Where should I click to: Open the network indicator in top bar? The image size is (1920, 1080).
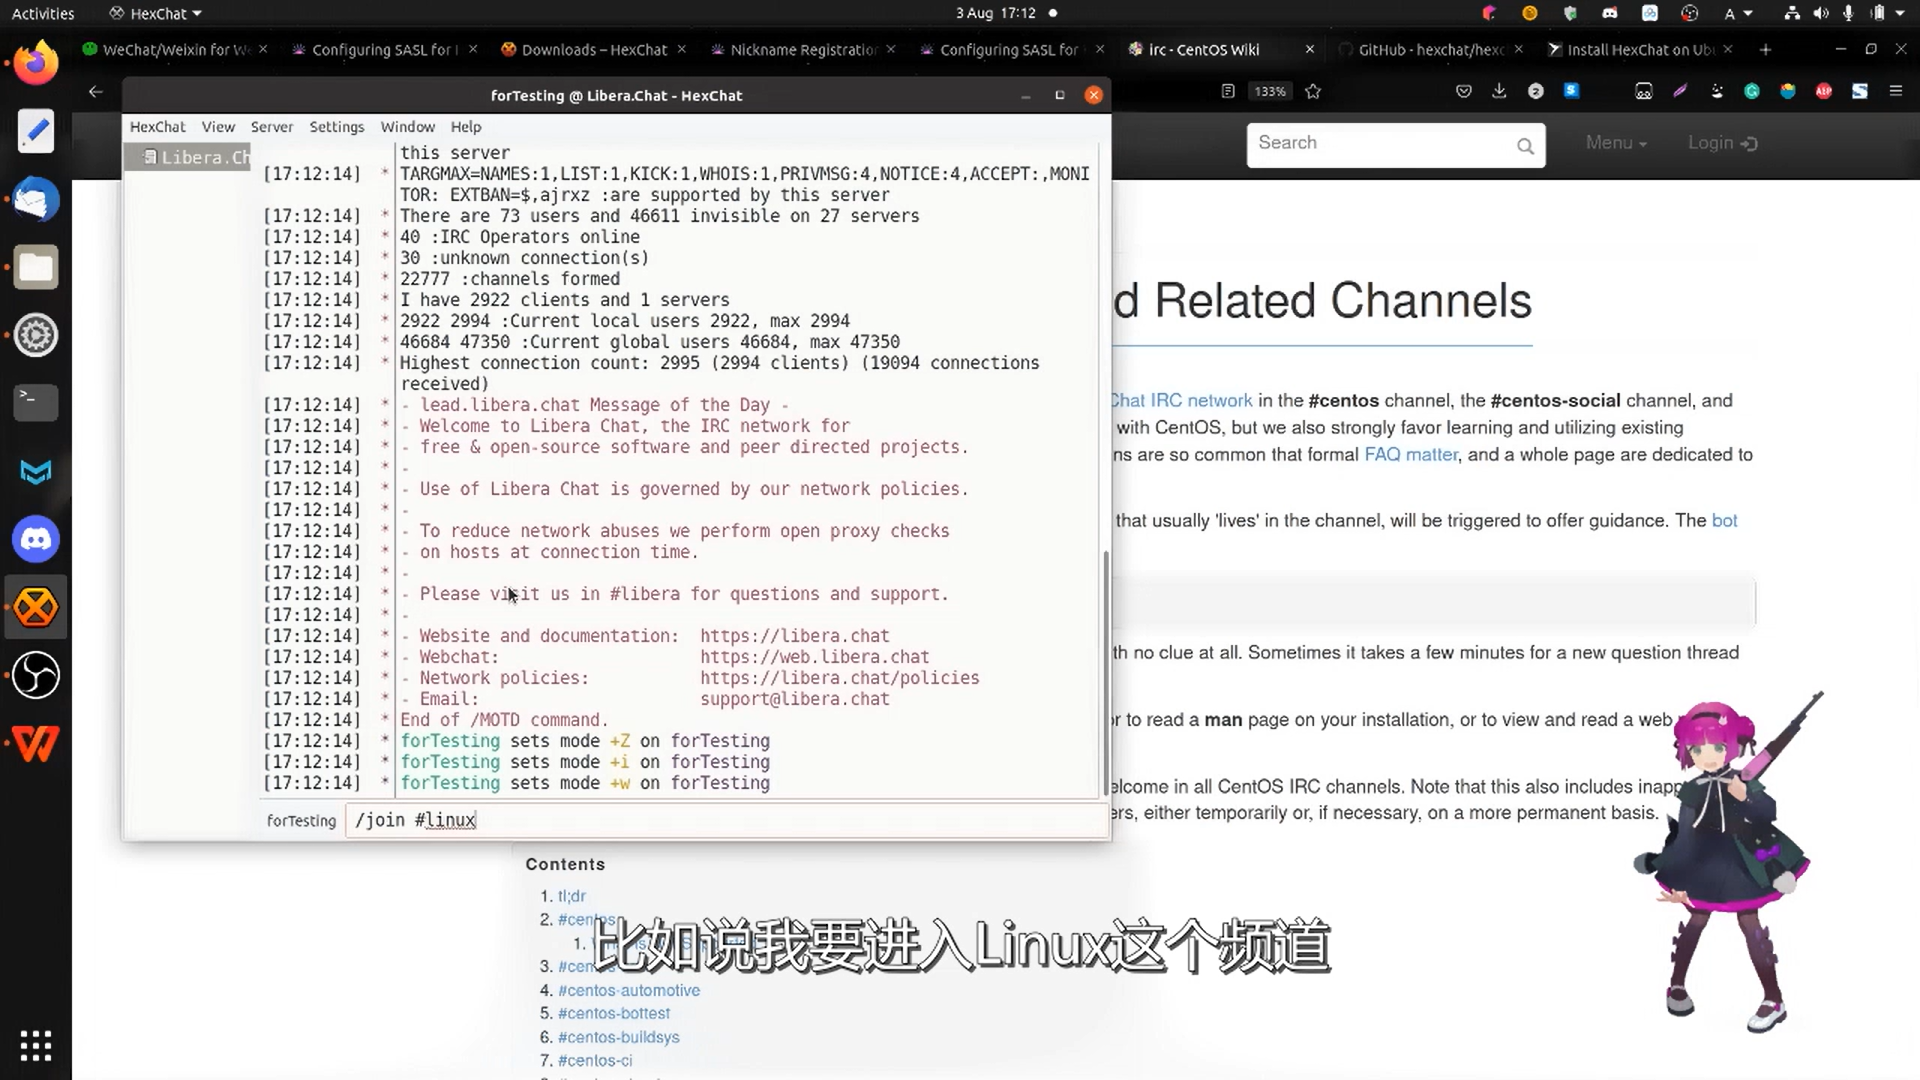point(1792,13)
